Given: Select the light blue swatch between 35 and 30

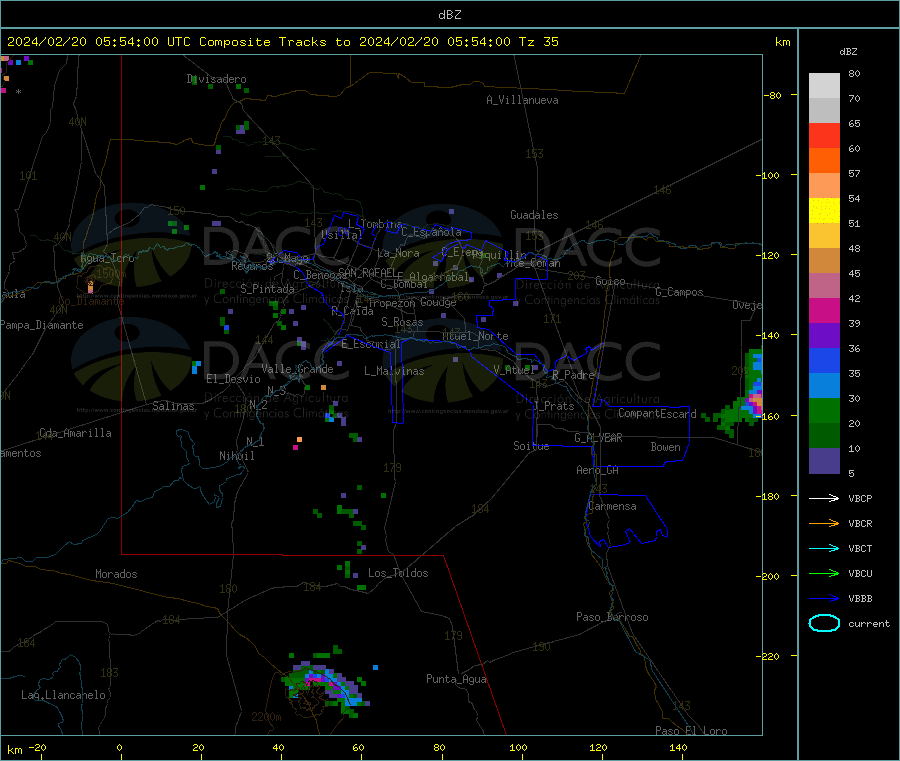Looking at the screenshot, I should pos(824,386).
